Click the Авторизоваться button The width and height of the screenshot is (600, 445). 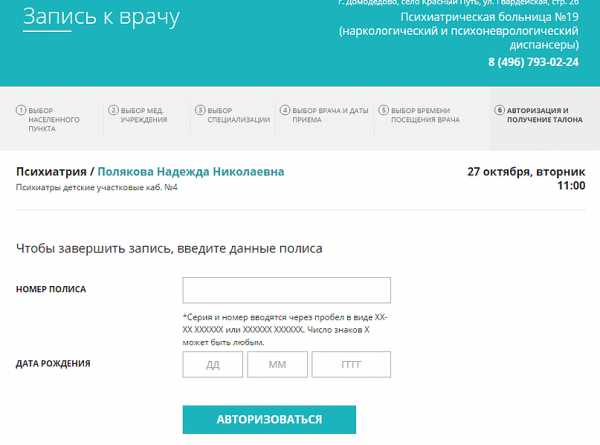coord(269,419)
